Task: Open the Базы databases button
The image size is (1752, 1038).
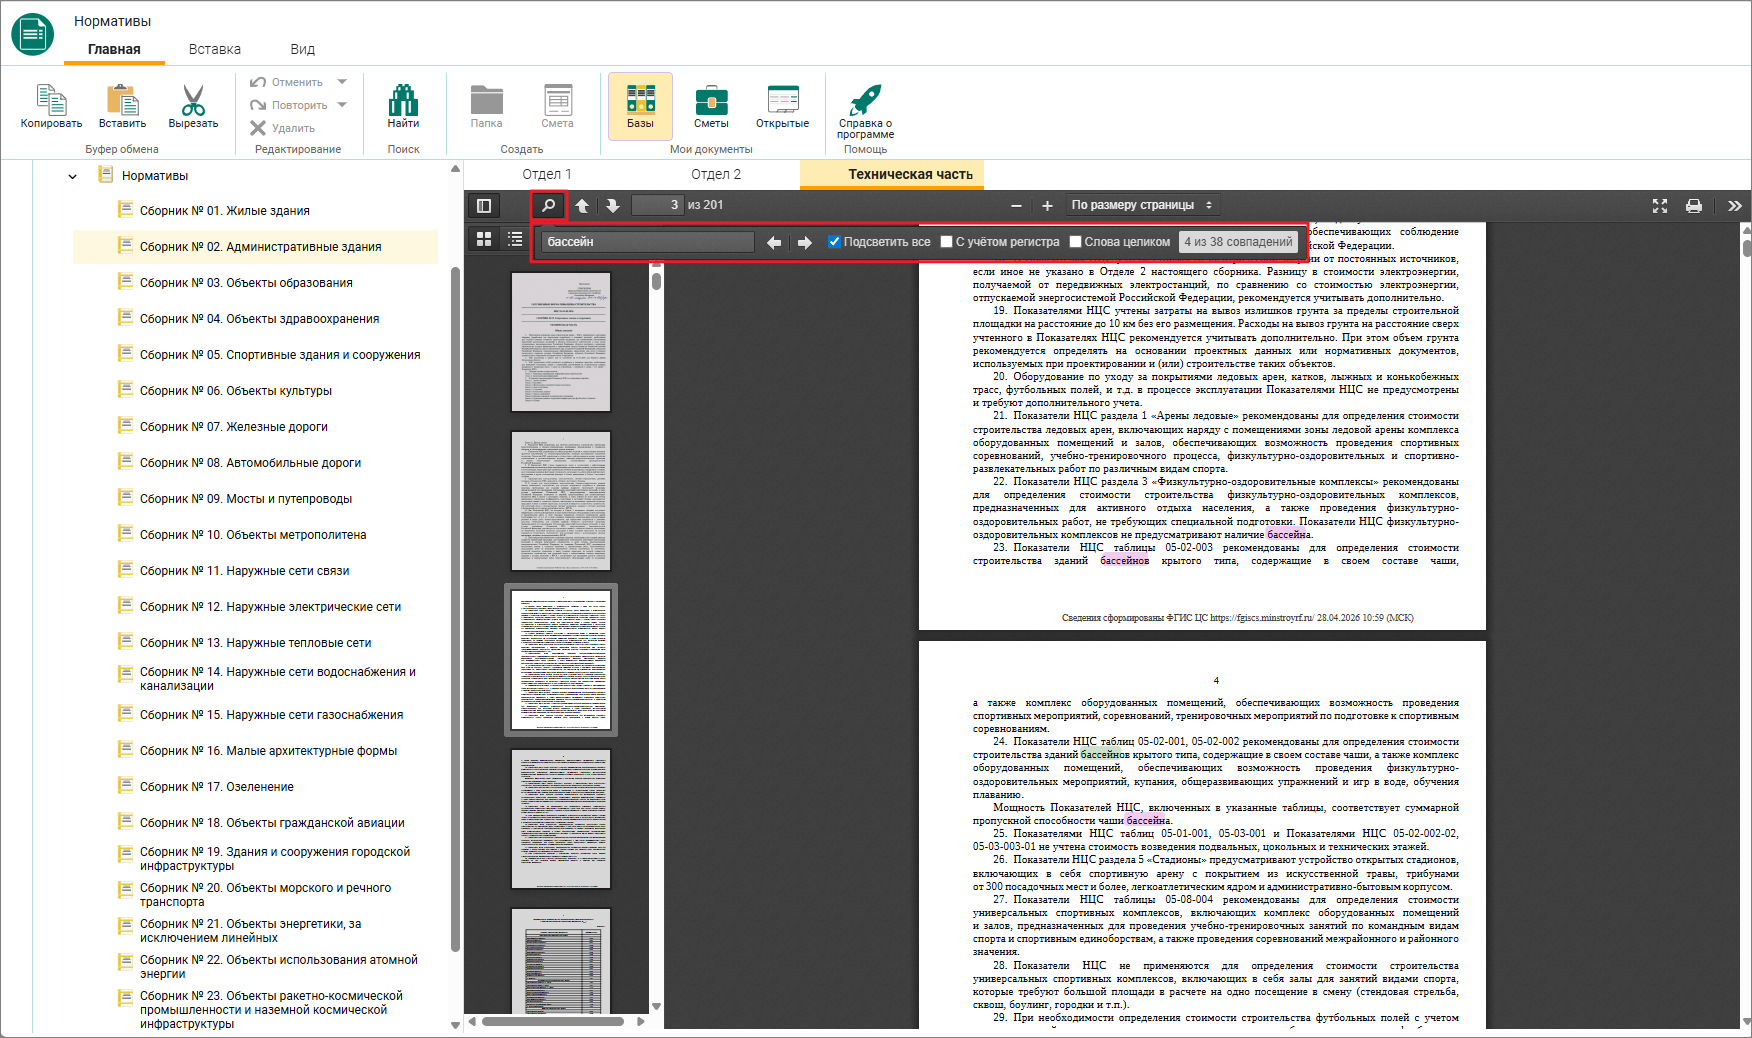Action: pos(640,107)
